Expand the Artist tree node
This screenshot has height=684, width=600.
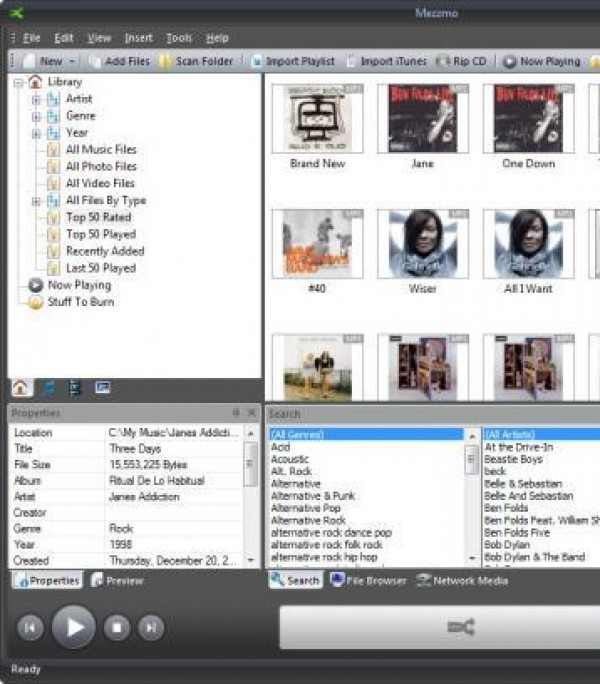(x=36, y=99)
